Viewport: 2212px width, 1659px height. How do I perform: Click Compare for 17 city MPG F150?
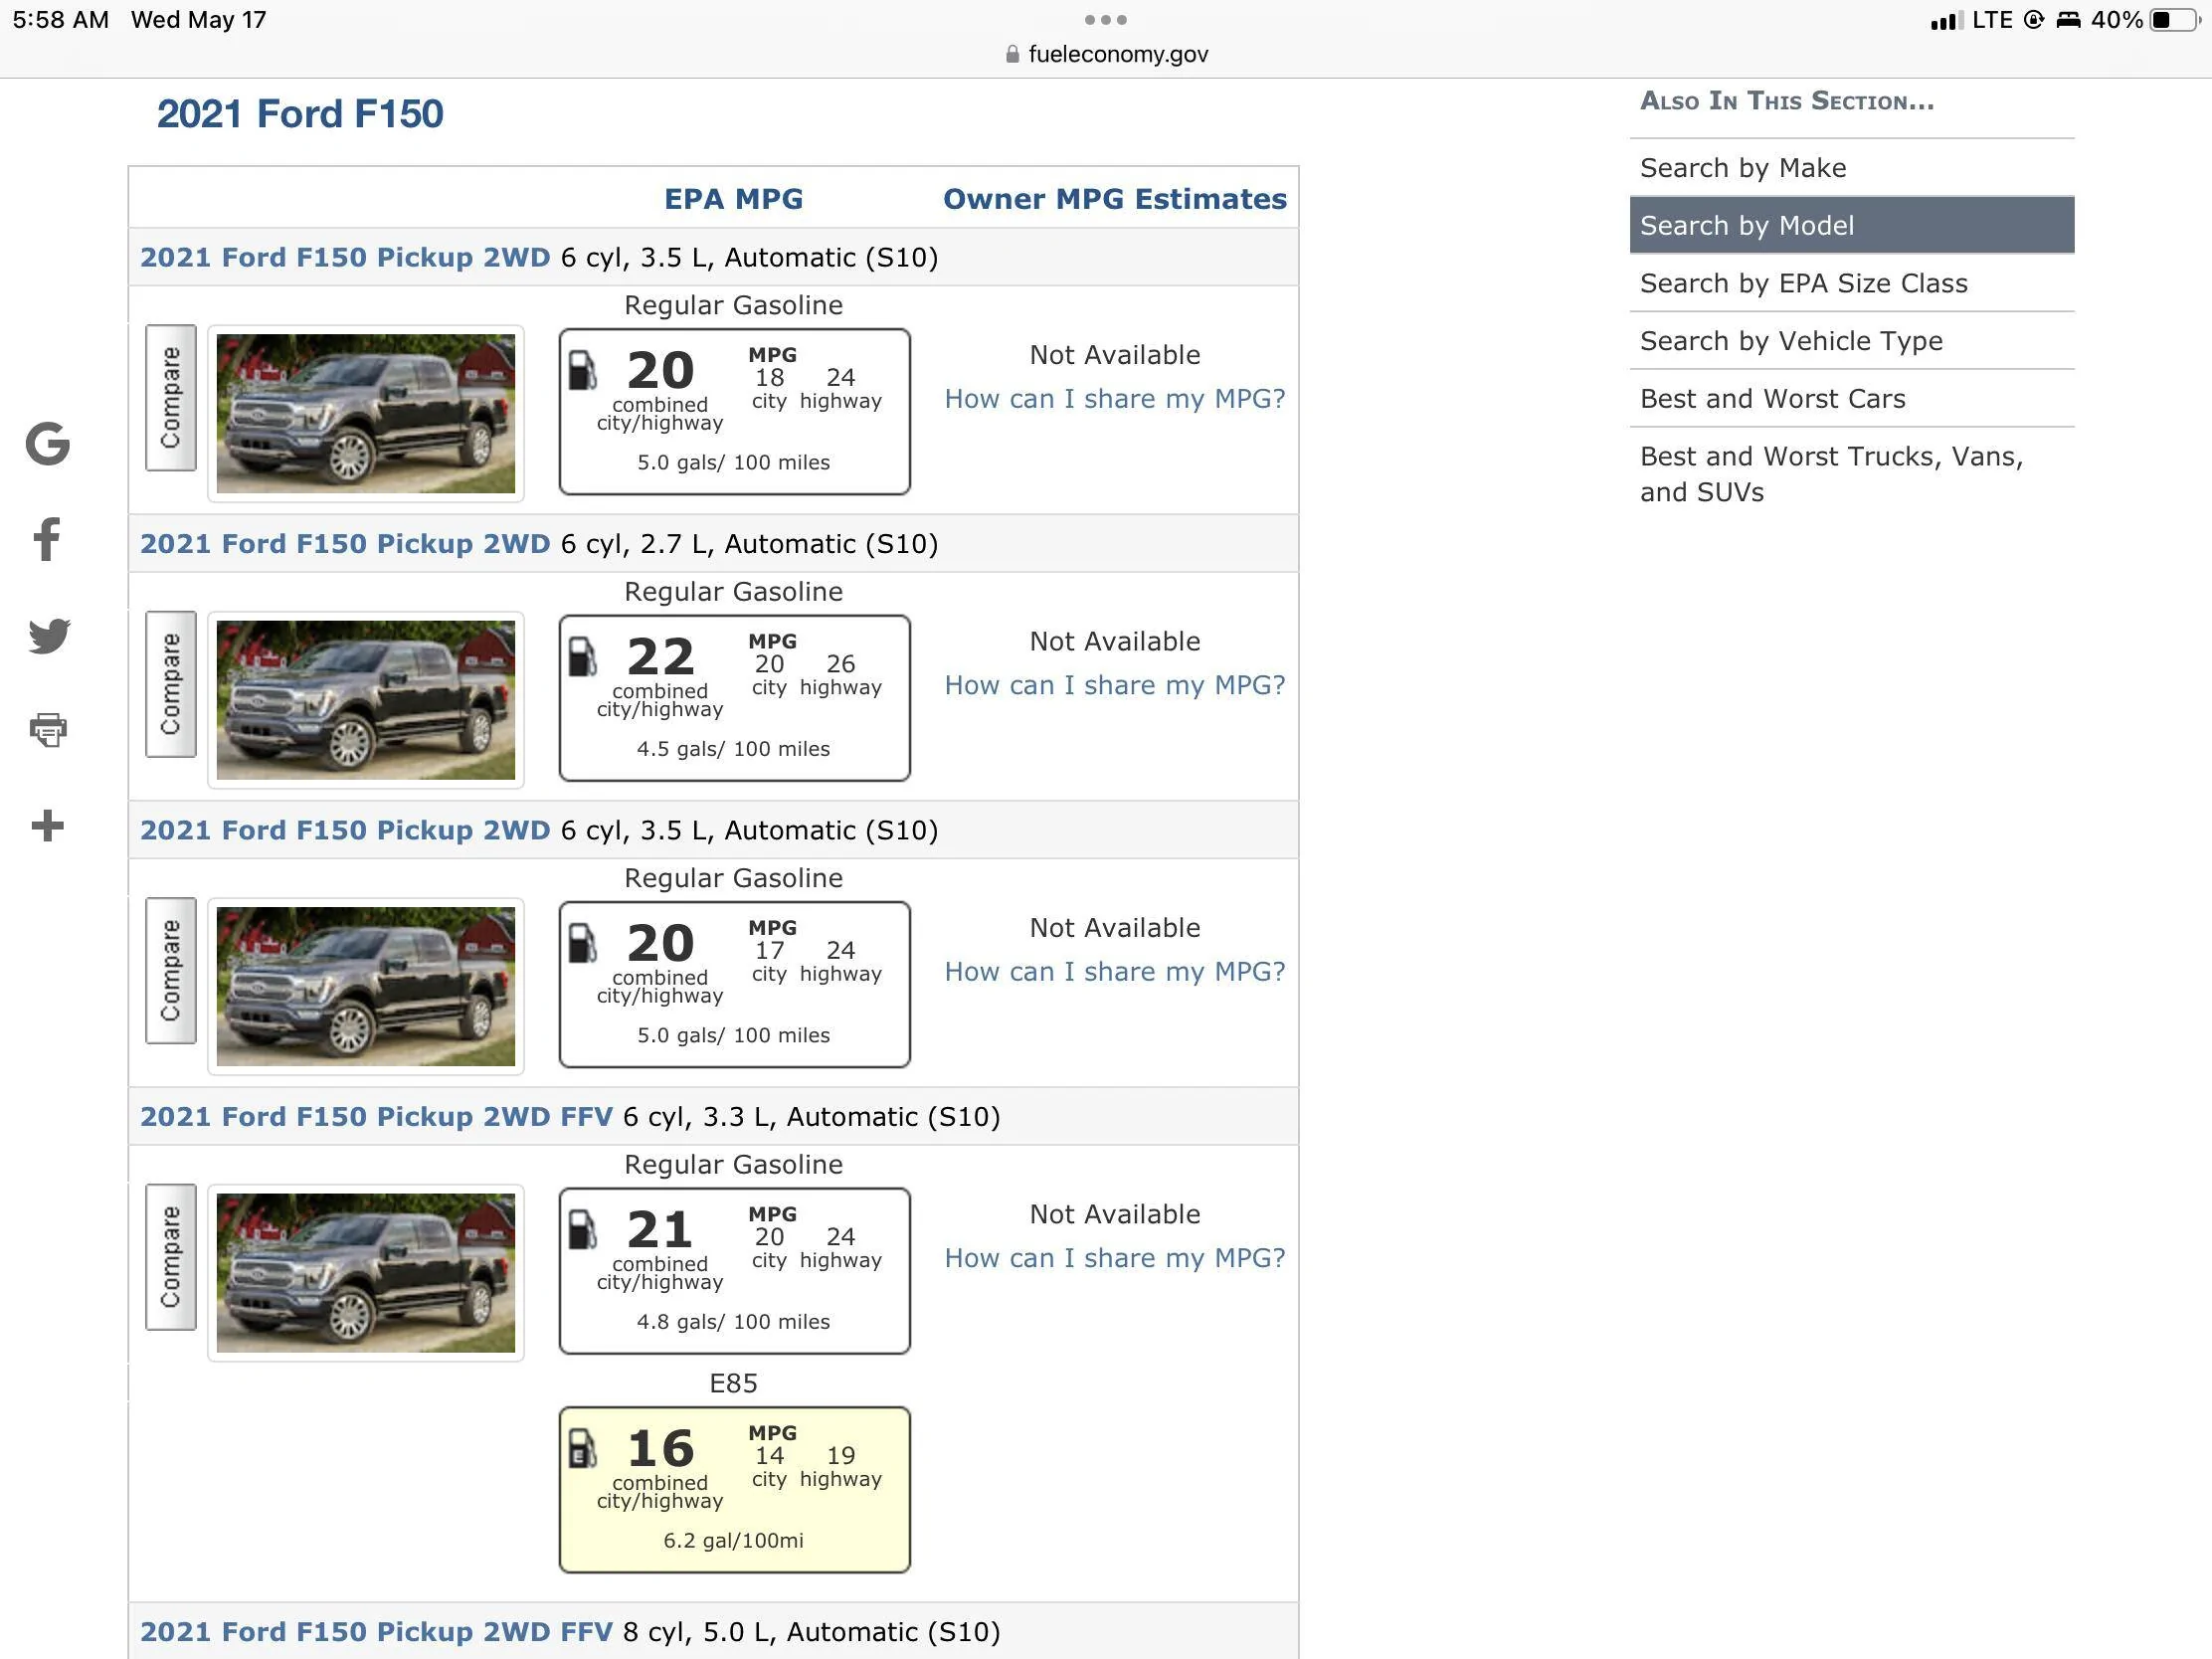171,971
